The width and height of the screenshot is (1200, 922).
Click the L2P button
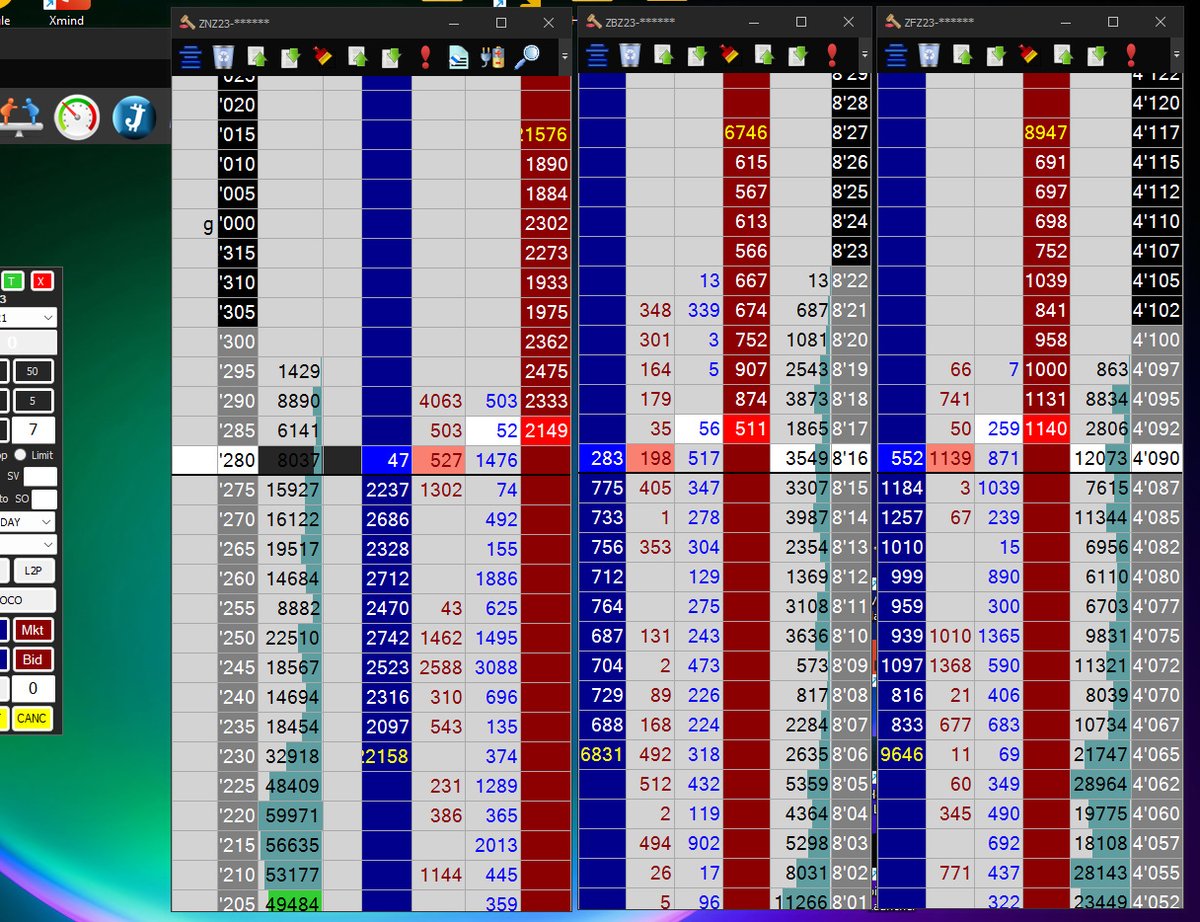tap(33, 571)
